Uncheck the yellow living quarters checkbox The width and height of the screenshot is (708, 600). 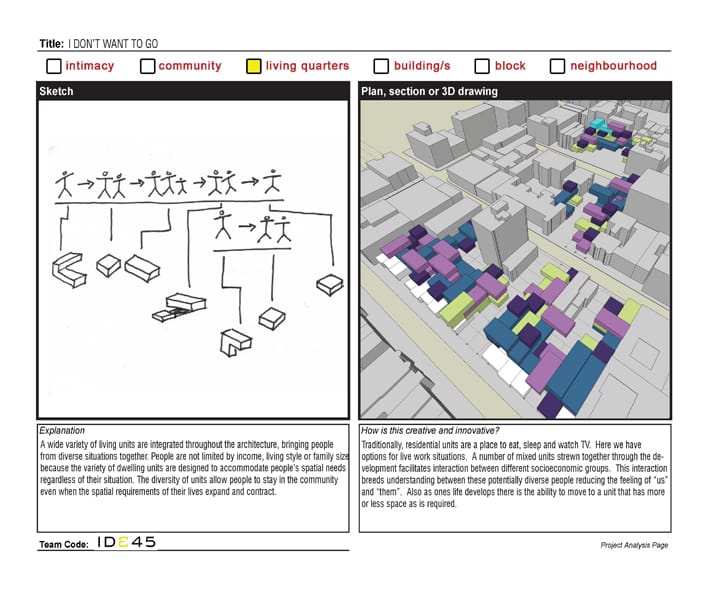click(254, 66)
